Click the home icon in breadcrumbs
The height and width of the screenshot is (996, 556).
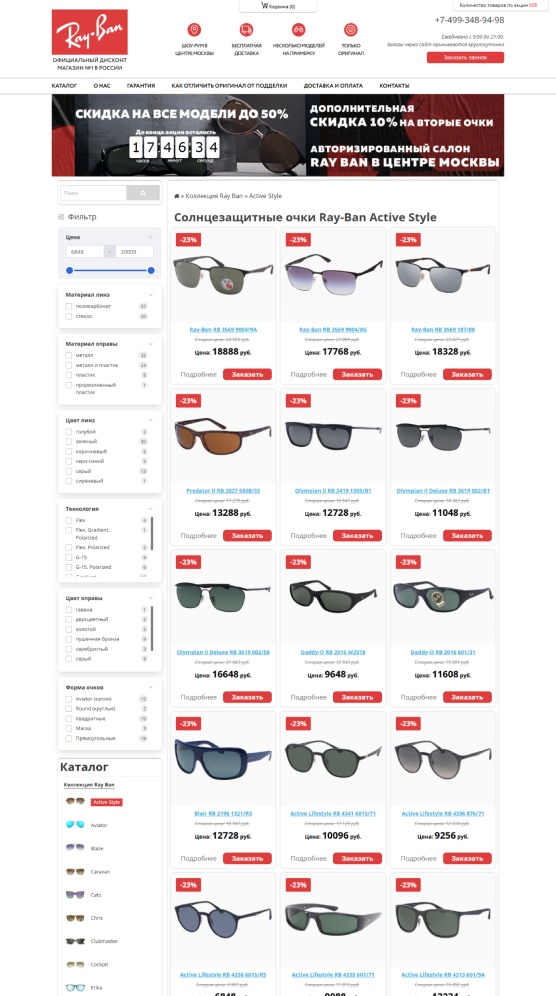pyautogui.click(x=177, y=196)
